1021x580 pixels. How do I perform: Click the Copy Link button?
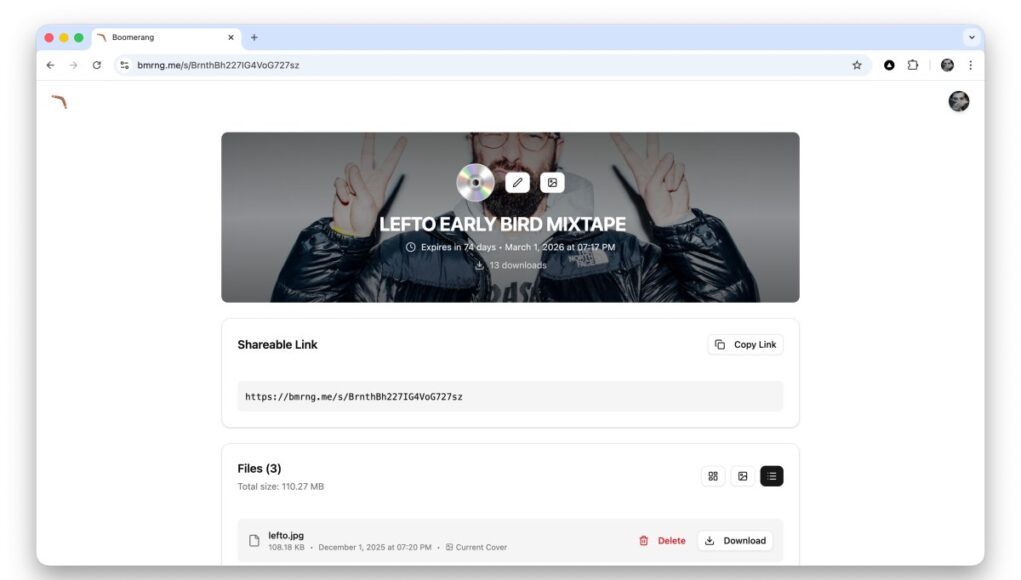[746, 344]
